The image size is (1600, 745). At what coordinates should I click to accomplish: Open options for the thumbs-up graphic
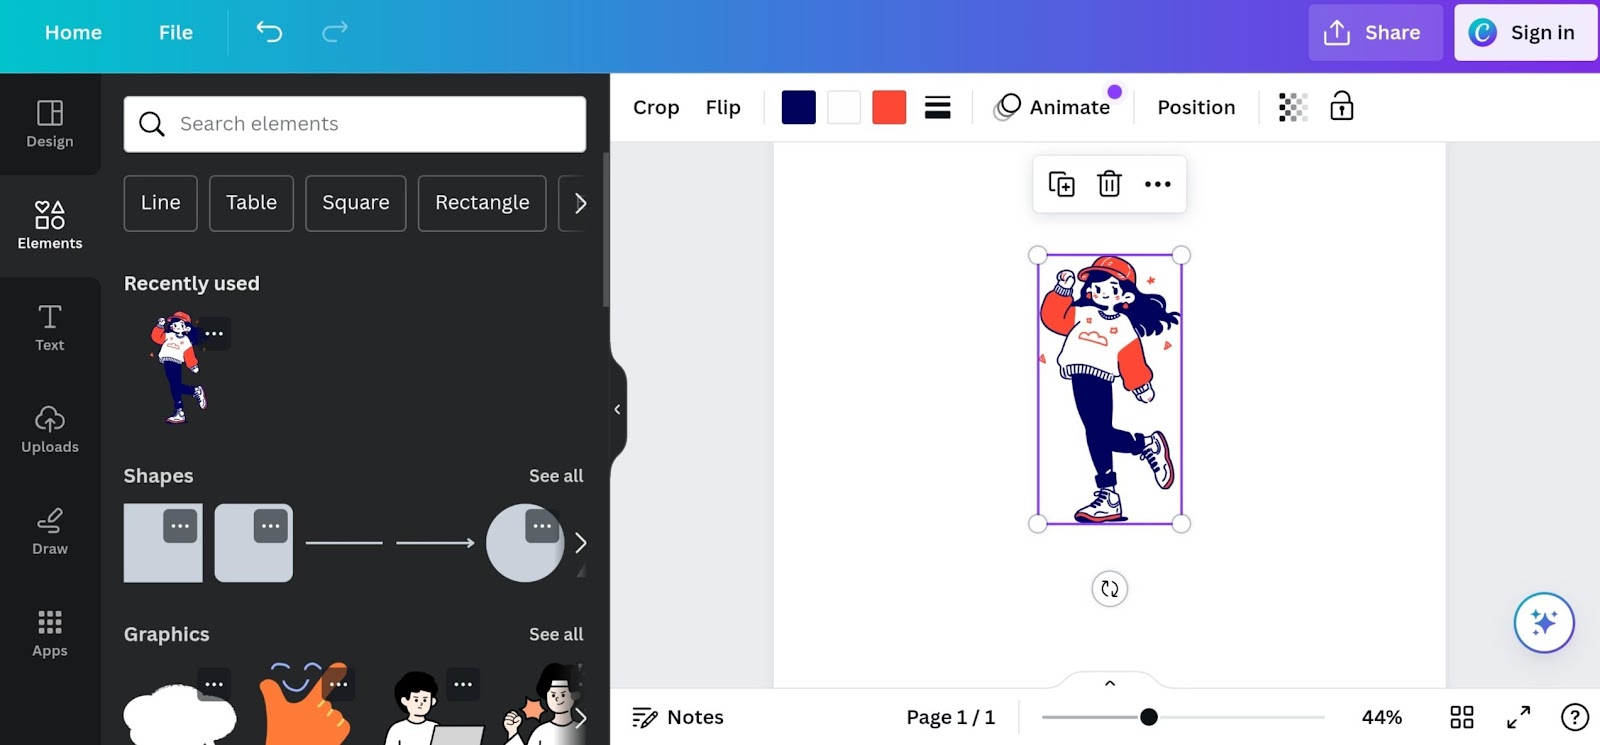click(x=338, y=684)
